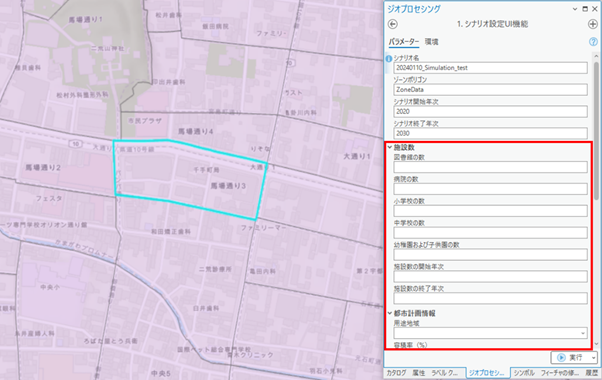This screenshot has height=380, width=602.
Task: Click the 中央5 map label
Action: coord(161,373)
